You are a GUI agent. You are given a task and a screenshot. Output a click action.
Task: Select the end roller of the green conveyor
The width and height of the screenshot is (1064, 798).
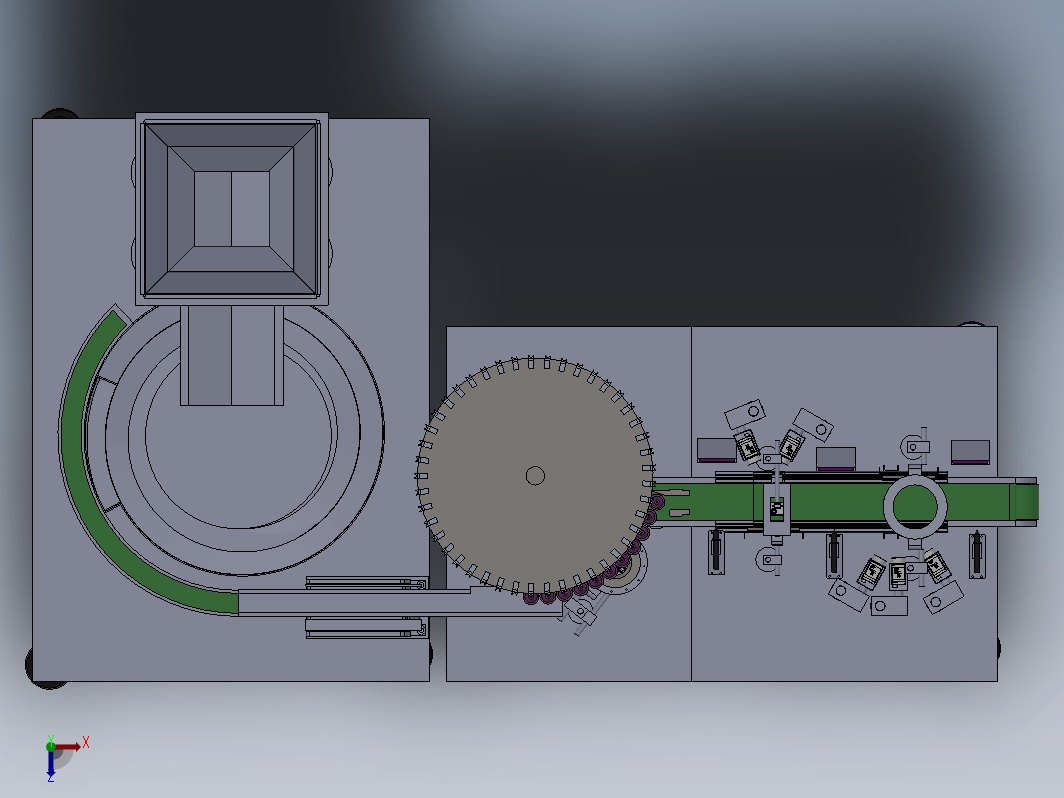tap(1025, 502)
